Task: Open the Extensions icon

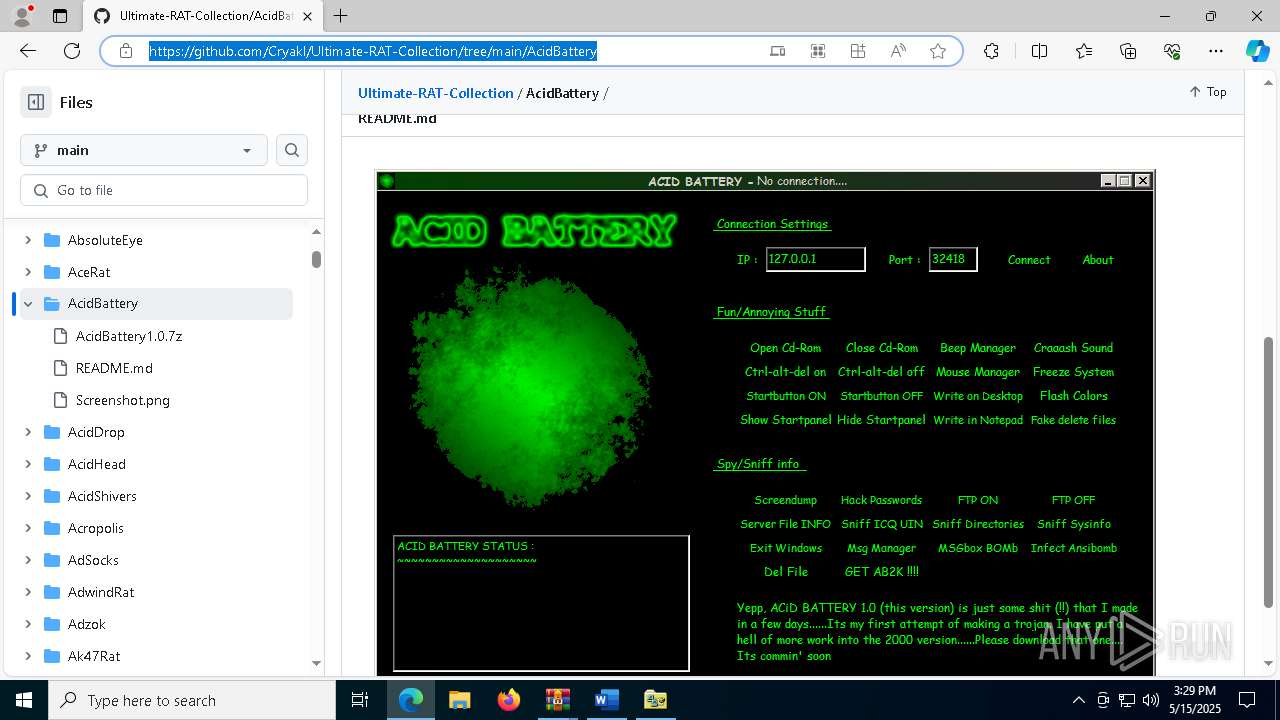Action: (991, 51)
